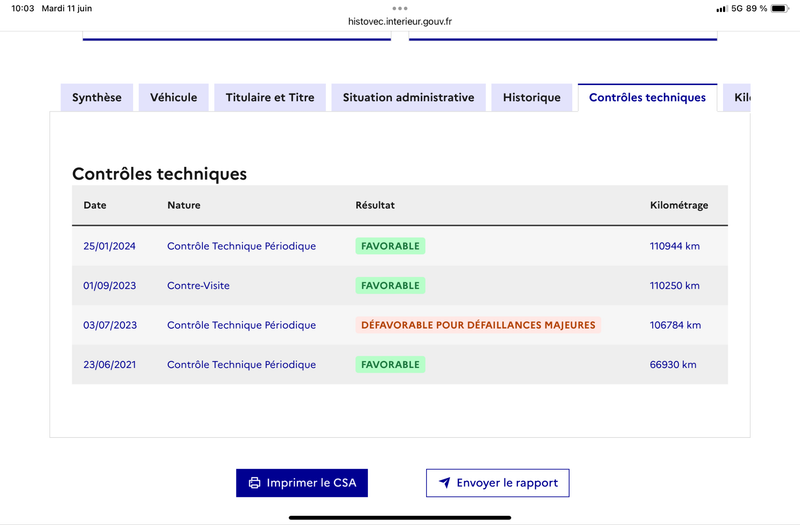
Task: Select the date 25/01/2024
Action: pos(109,246)
